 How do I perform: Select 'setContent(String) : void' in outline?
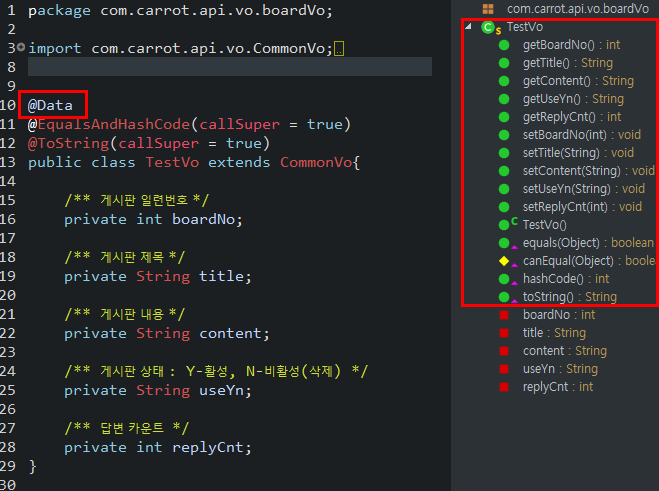588,171
